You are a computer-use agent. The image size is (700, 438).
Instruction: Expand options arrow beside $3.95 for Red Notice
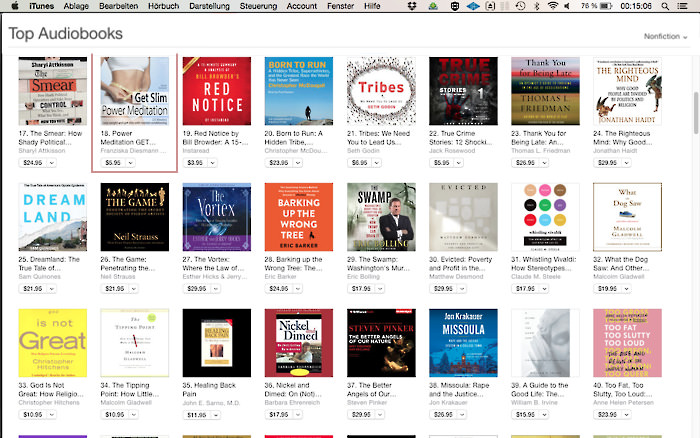click(x=210, y=162)
